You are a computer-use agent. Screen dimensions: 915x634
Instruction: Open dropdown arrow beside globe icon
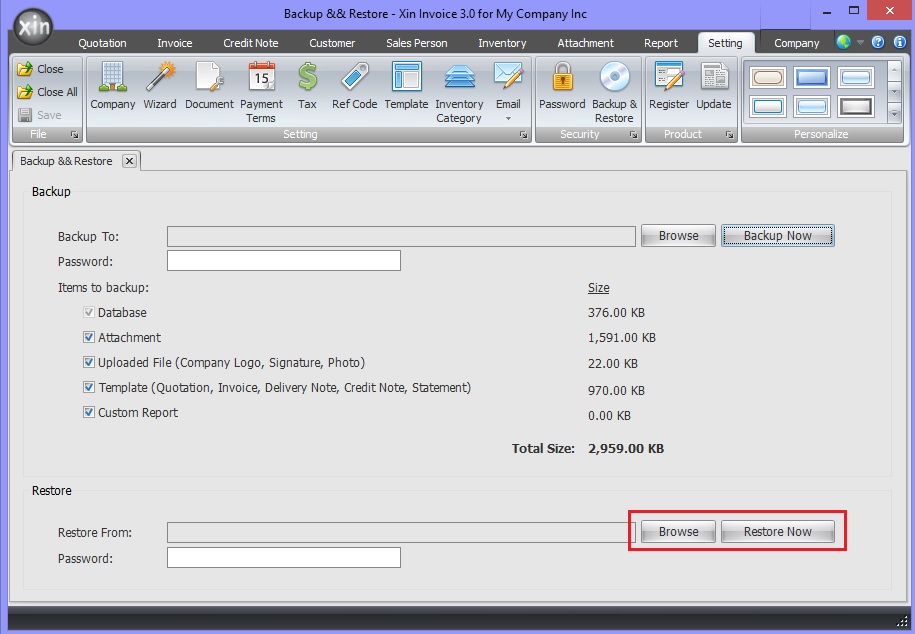click(860, 42)
